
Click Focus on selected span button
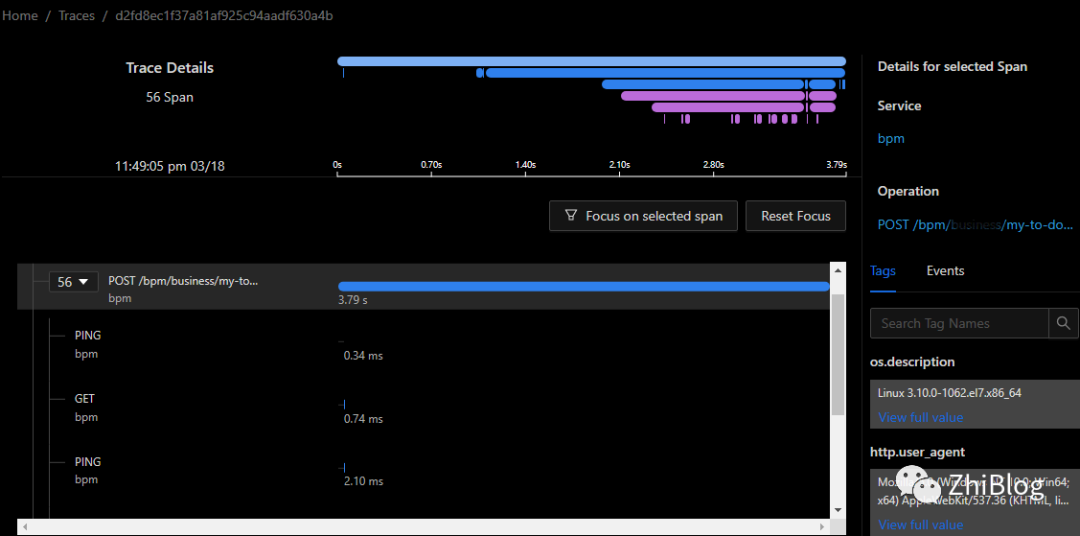coord(643,216)
